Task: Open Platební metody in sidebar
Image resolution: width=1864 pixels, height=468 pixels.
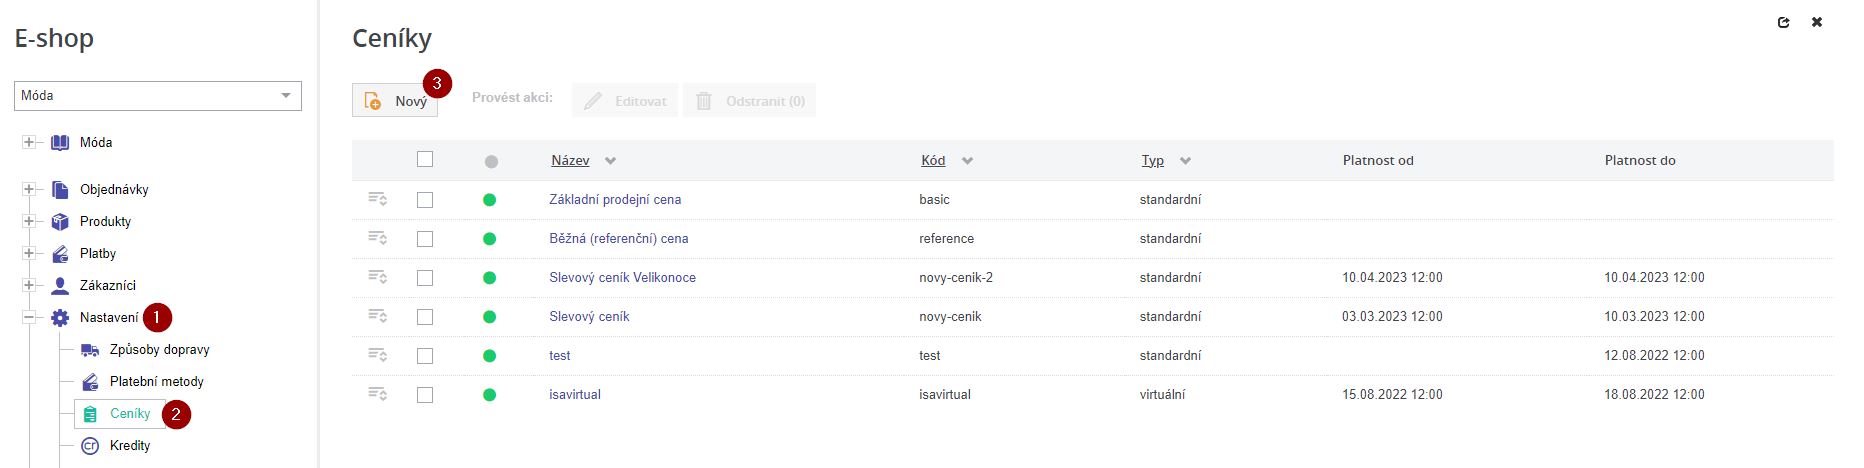Action: point(156,382)
